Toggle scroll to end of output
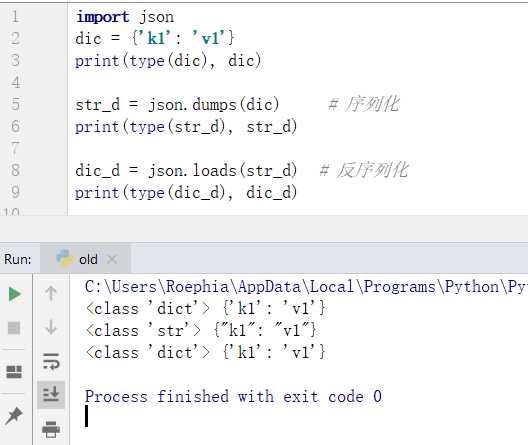Screen dimensions: 528x445 click(x=51, y=394)
